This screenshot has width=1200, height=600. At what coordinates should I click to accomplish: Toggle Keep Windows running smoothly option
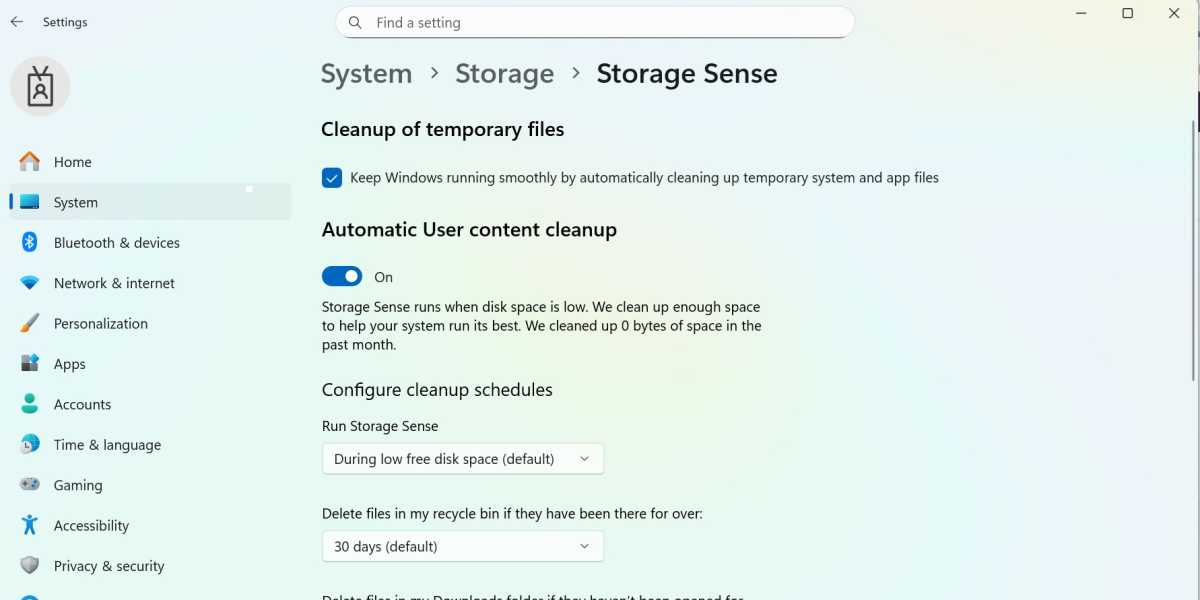[332, 177]
